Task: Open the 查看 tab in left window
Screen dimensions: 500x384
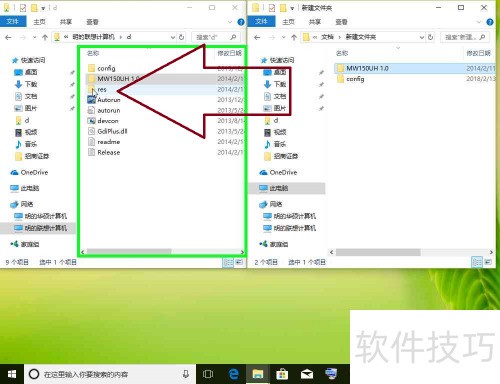Action: (92, 22)
